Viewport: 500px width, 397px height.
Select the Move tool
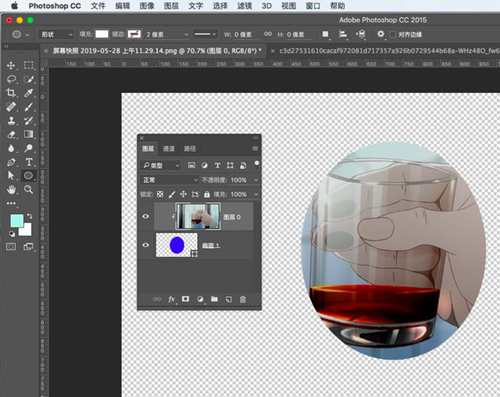(11, 65)
